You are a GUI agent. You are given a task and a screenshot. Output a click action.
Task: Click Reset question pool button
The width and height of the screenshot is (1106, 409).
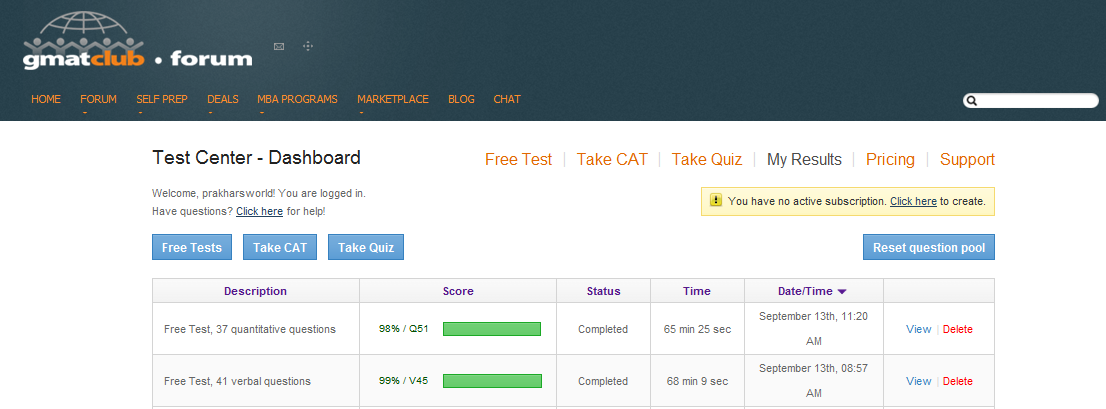[929, 248]
